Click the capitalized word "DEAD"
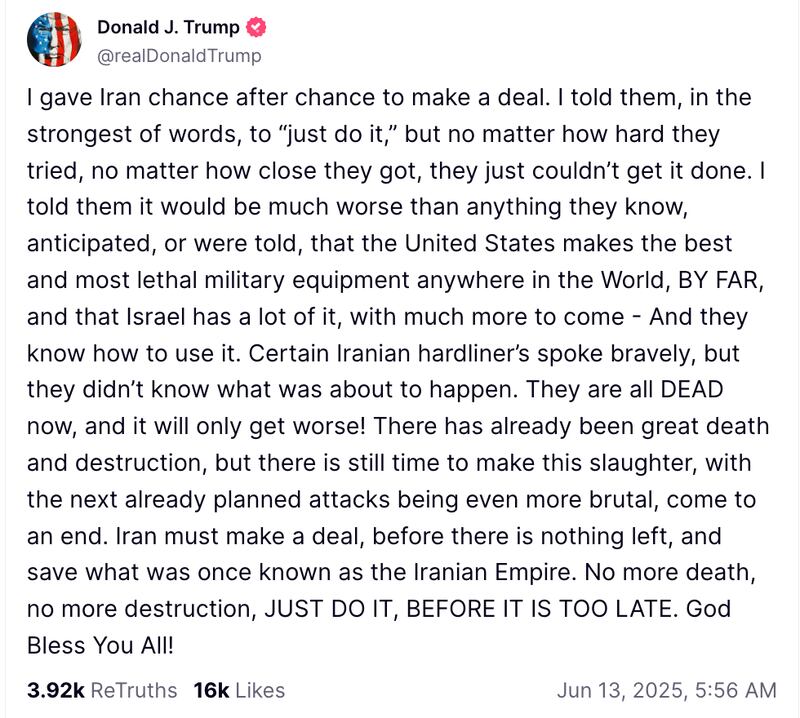Screen dimensions: 800x718 pyautogui.click(x=728, y=389)
